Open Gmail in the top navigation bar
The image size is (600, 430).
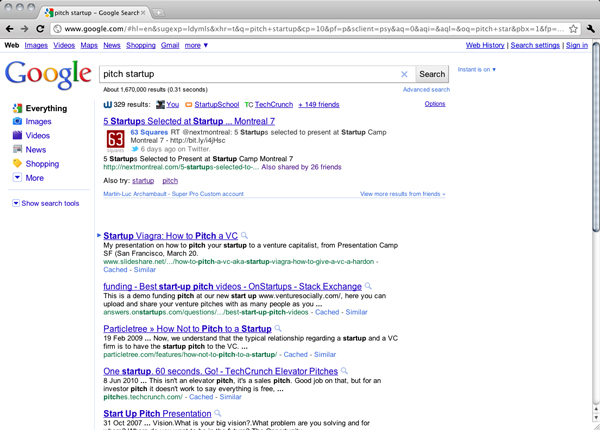click(x=170, y=45)
